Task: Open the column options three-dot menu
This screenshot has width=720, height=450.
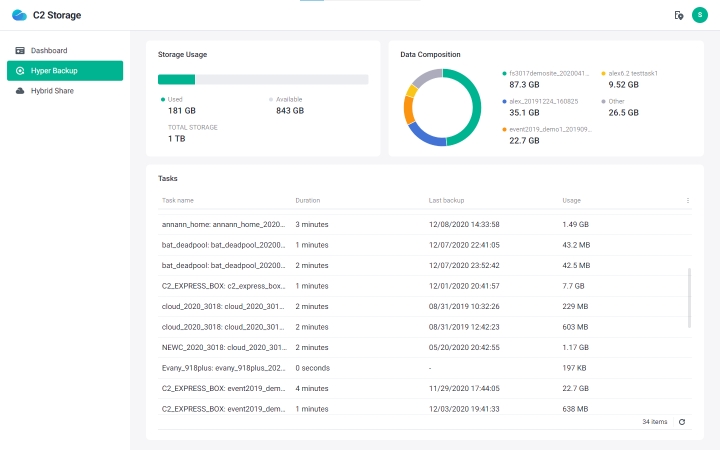Action: click(x=687, y=200)
